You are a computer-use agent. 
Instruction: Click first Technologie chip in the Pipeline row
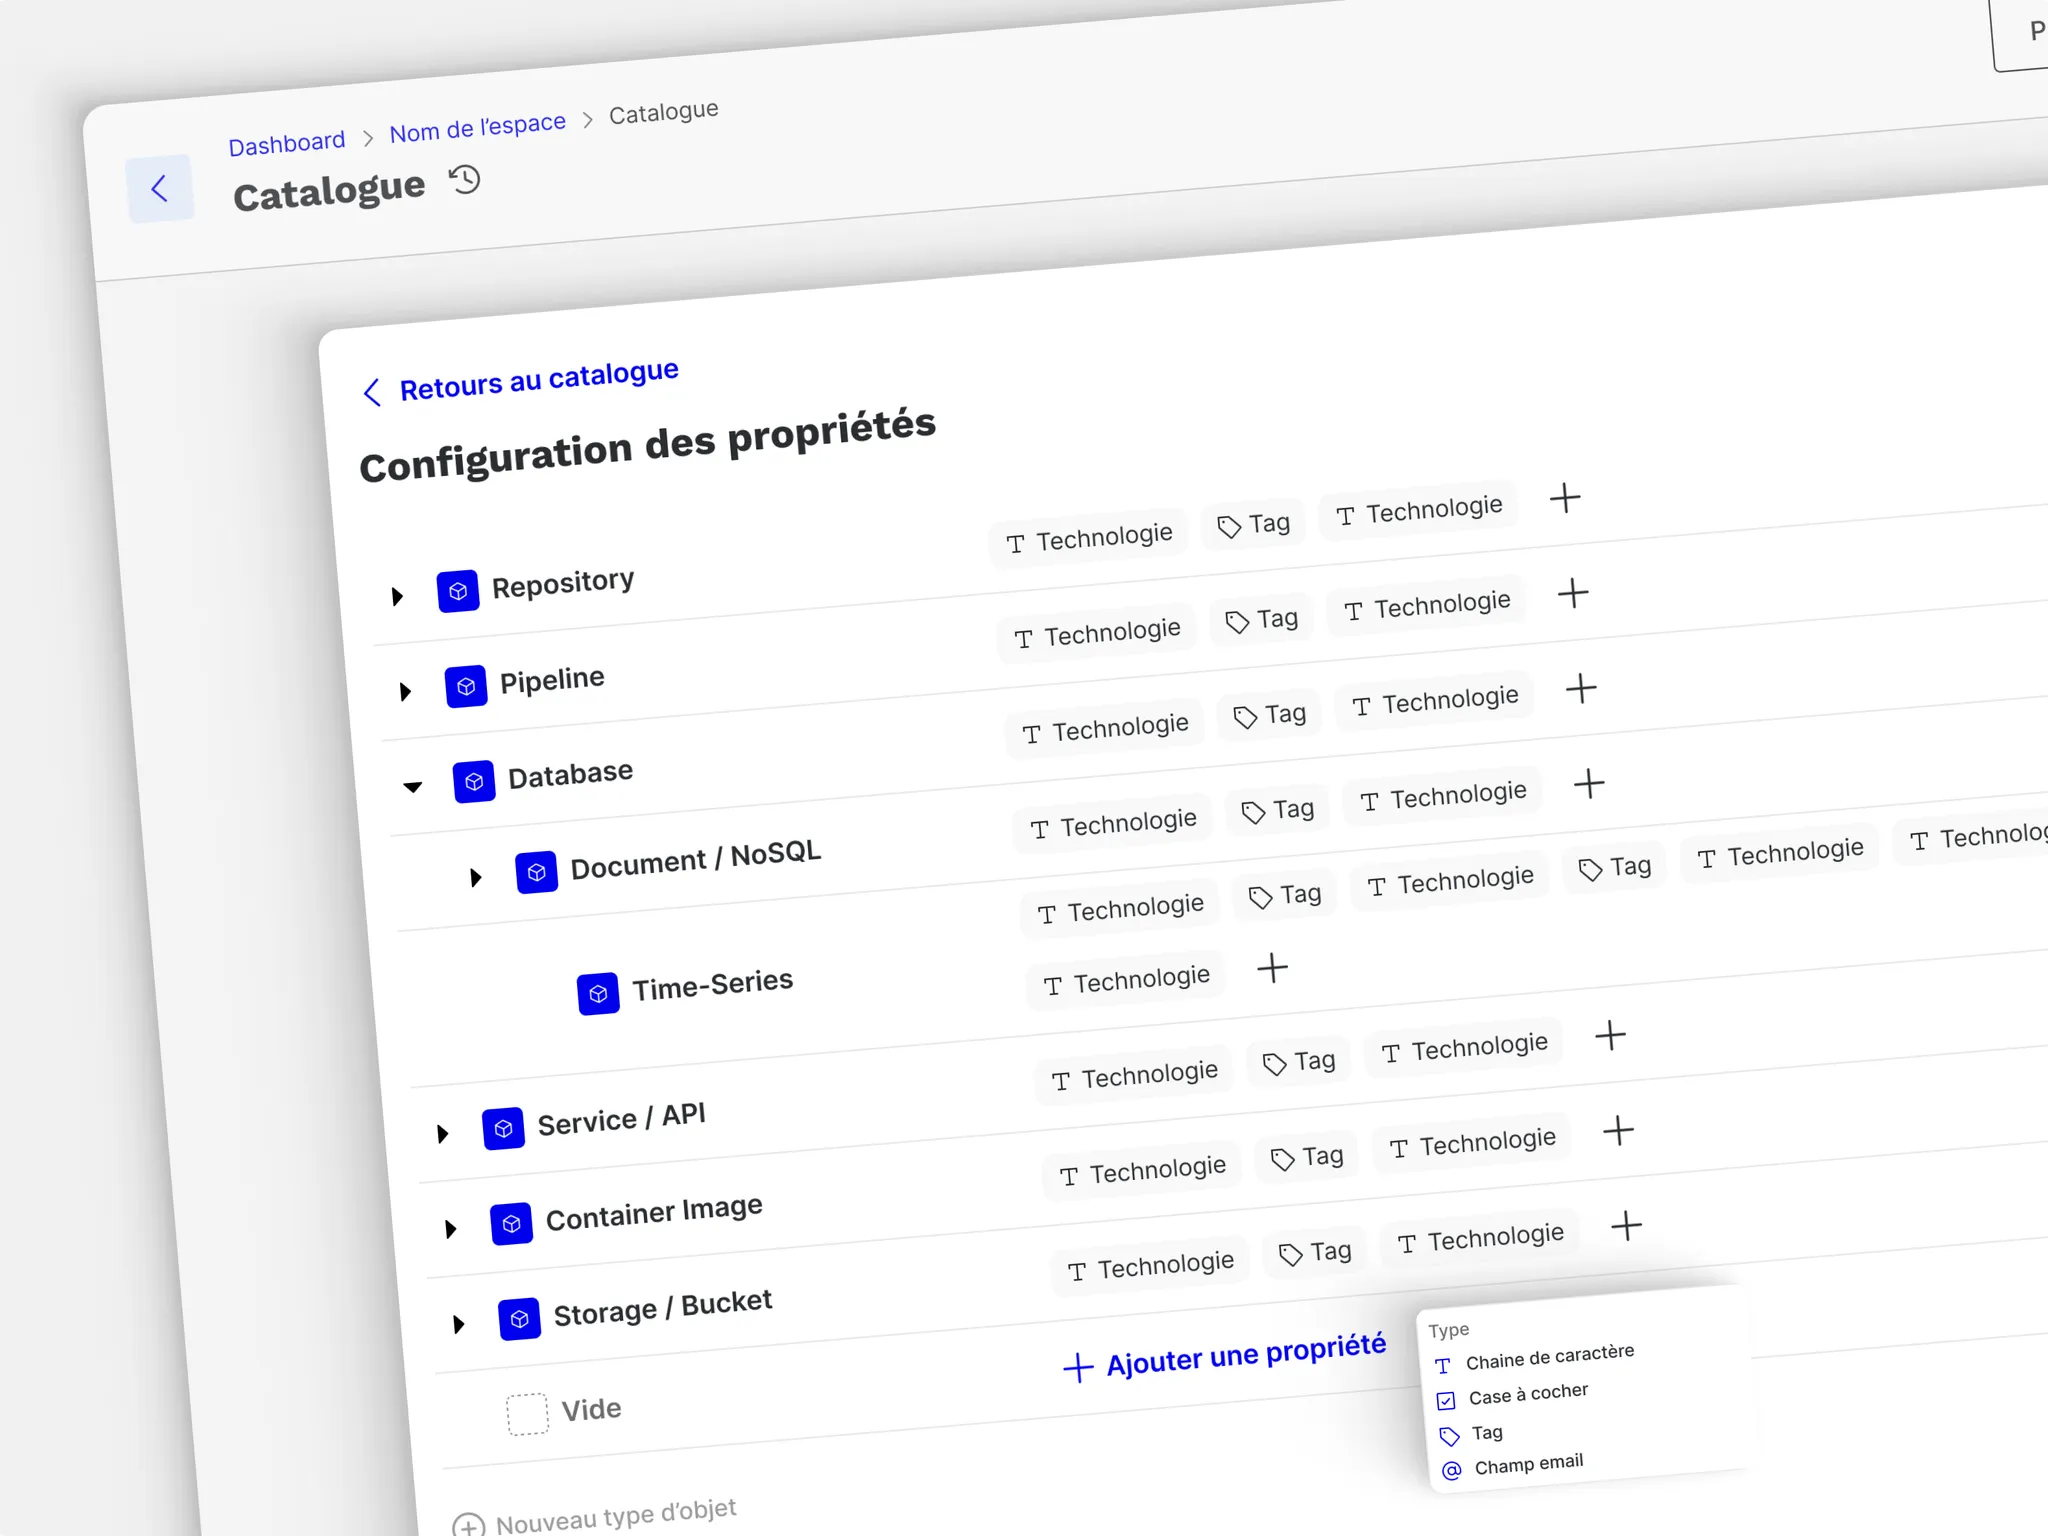(1097, 633)
